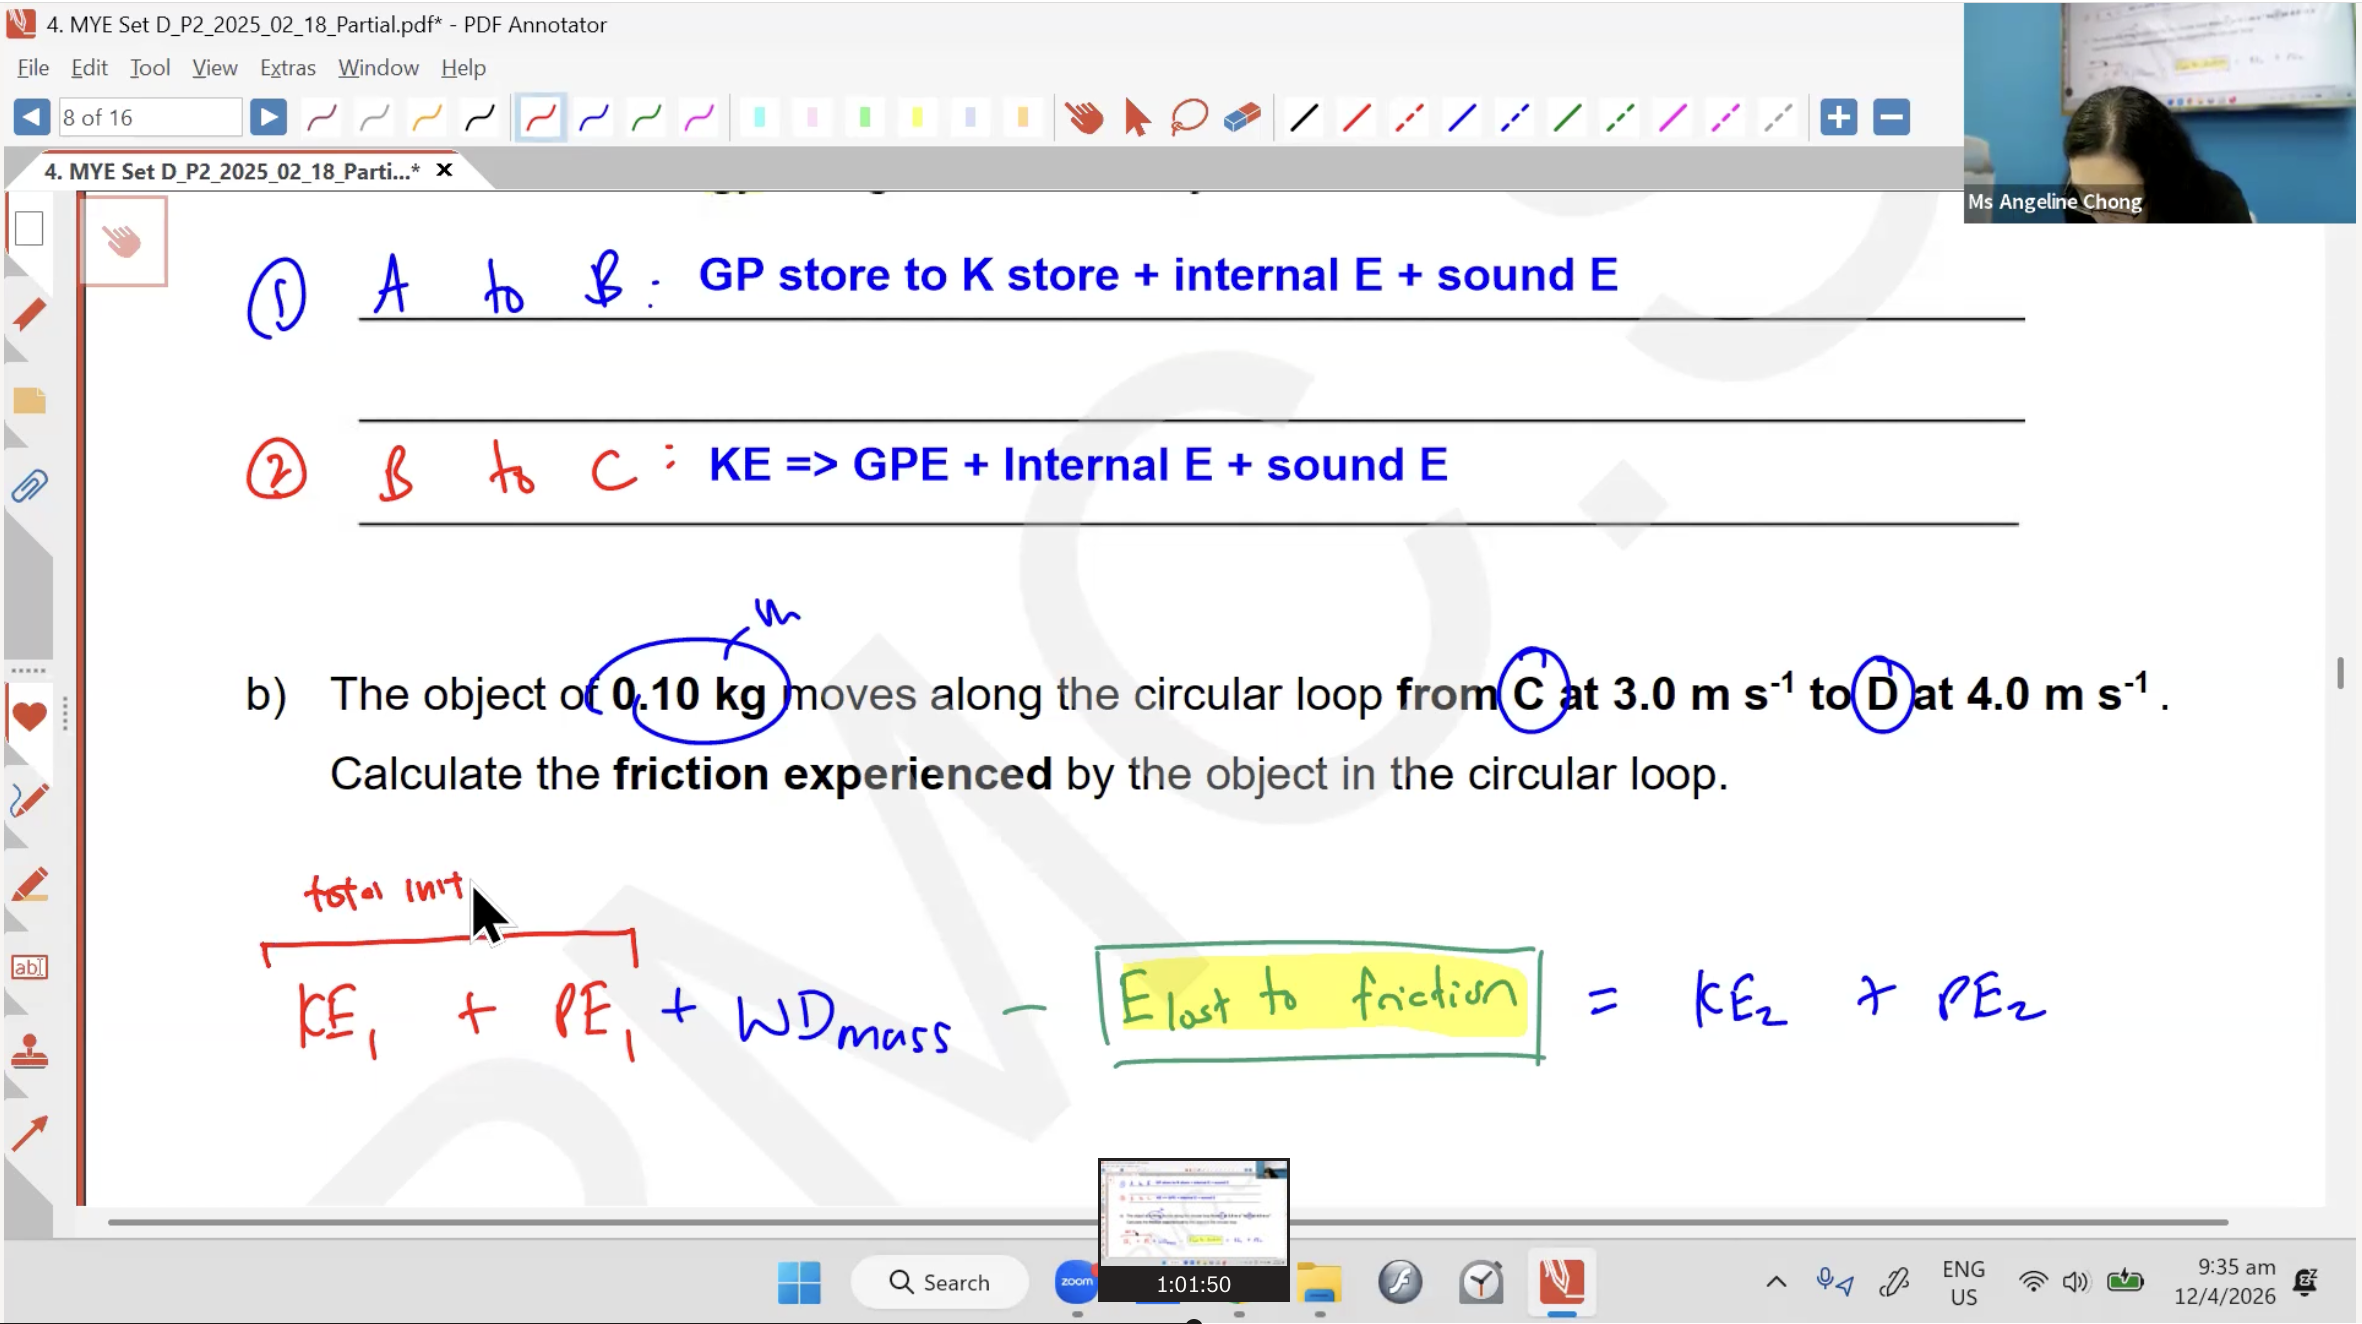2362x1324 pixels.
Task: Select the red pen sidebar tool
Action: [x=29, y=315]
